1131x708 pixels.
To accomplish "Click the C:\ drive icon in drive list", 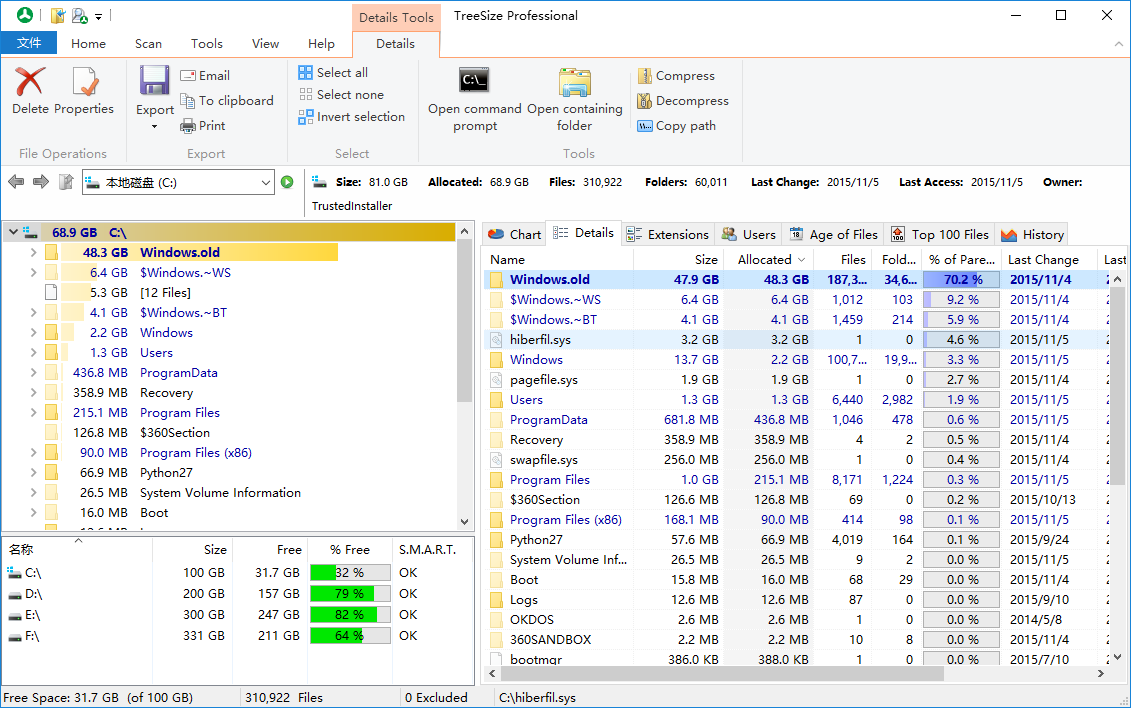I will tap(14, 572).
